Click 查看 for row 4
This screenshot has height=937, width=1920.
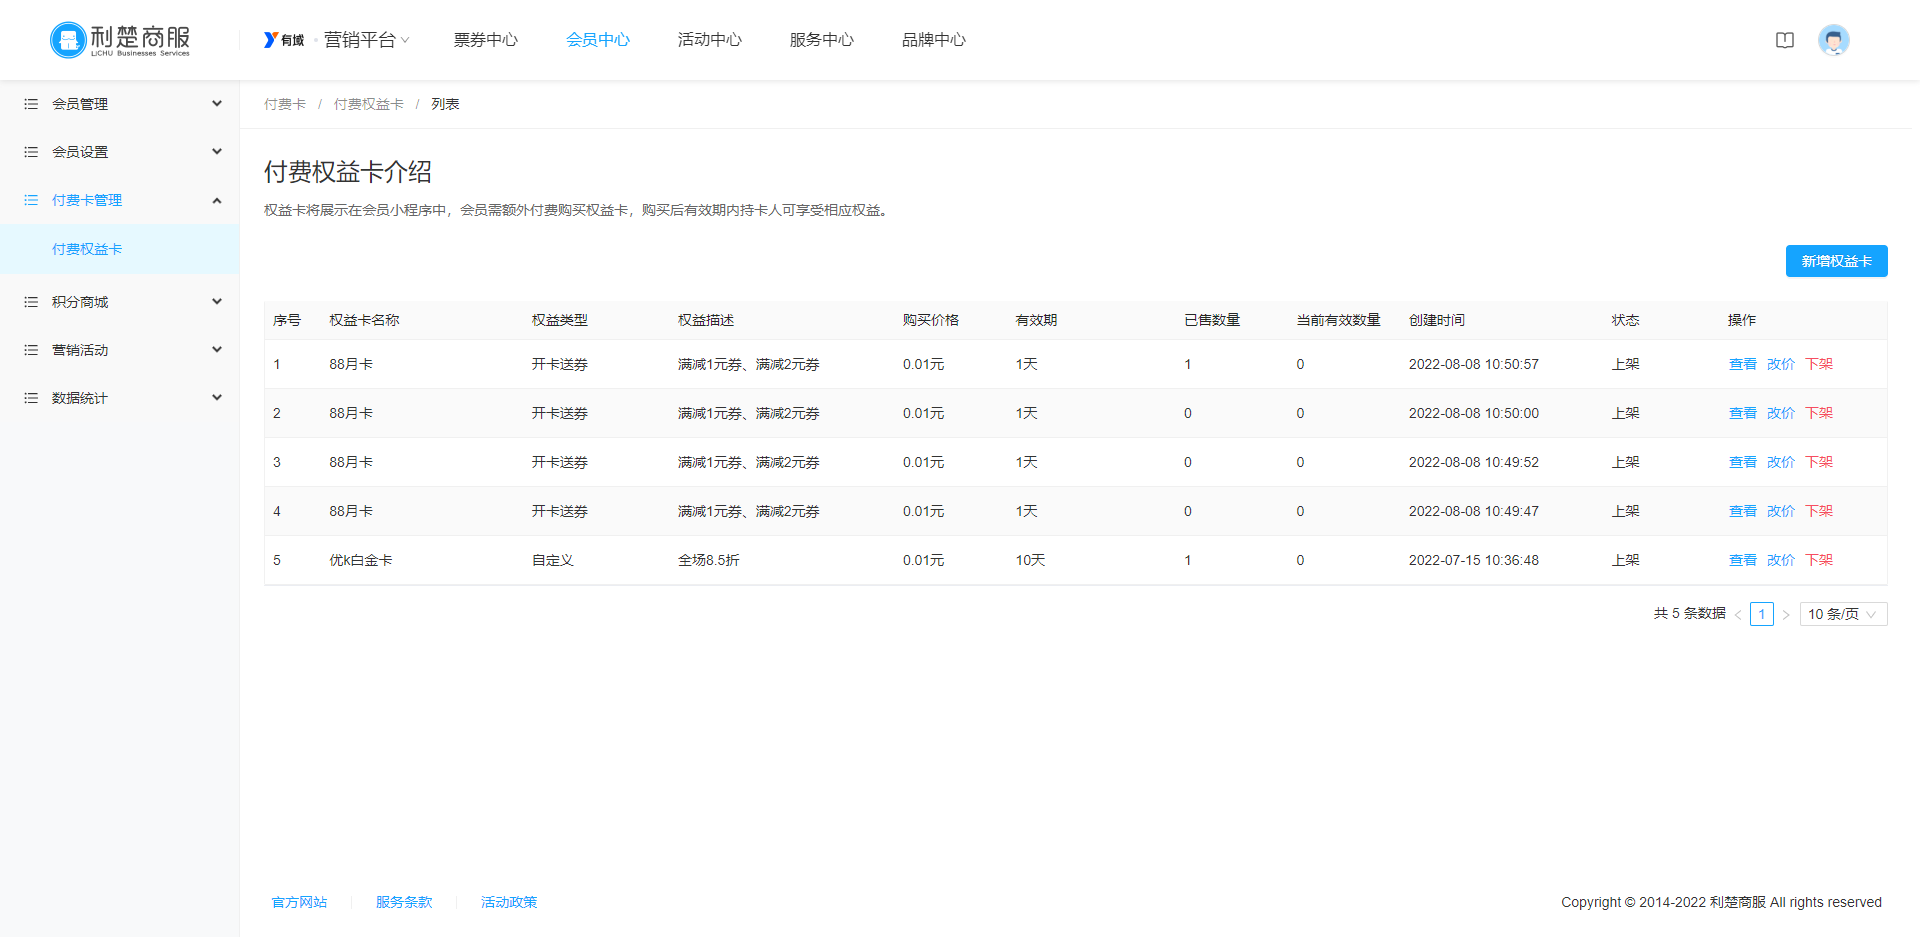point(1743,511)
